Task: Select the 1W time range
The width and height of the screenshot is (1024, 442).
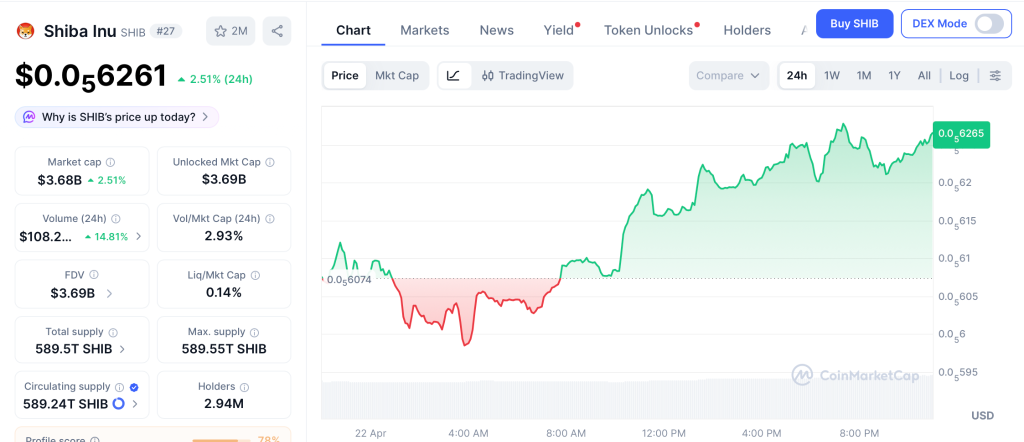Action: pos(832,75)
